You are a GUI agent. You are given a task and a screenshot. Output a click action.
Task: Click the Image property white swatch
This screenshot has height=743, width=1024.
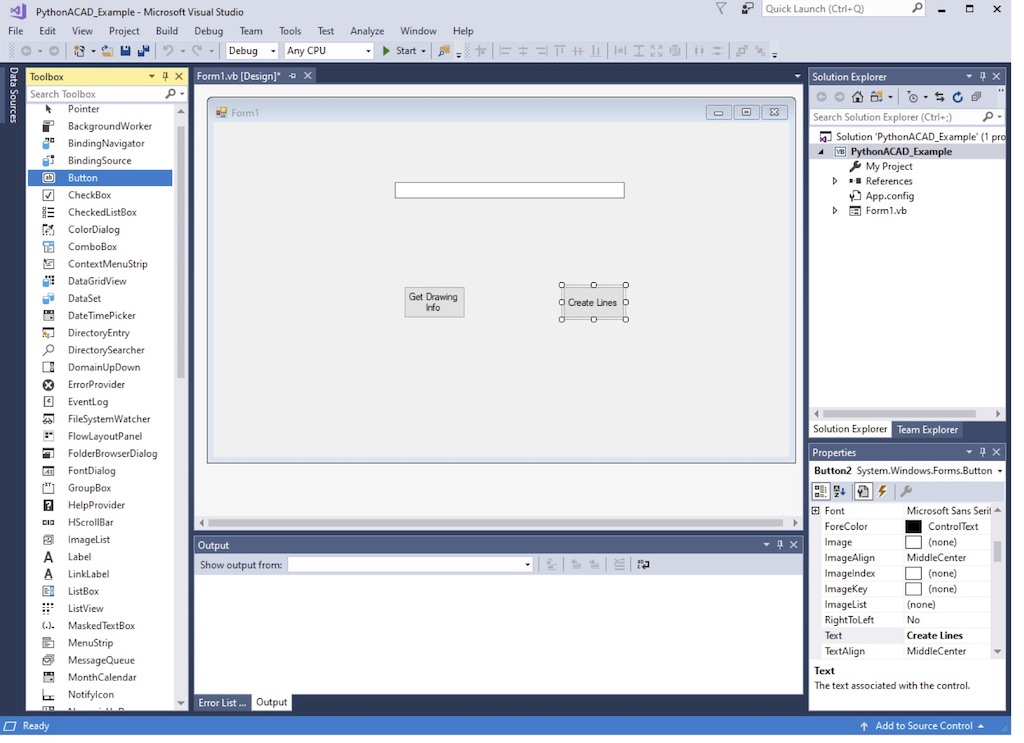pyautogui.click(x=913, y=543)
